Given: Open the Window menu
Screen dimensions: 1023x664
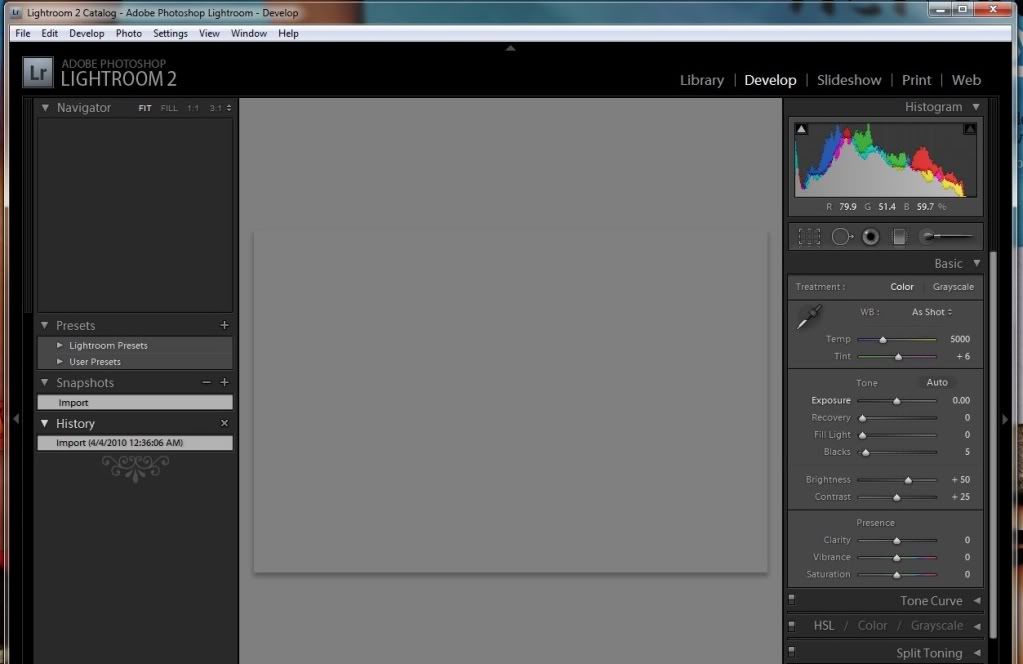Looking at the screenshot, I should pos(249,33).
